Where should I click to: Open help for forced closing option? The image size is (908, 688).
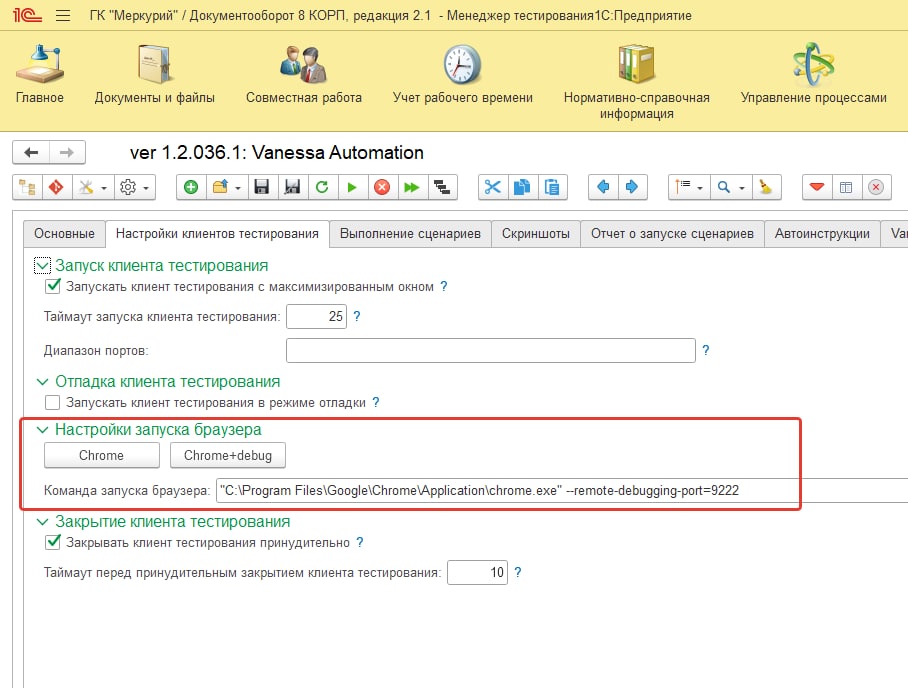[360, 542]
